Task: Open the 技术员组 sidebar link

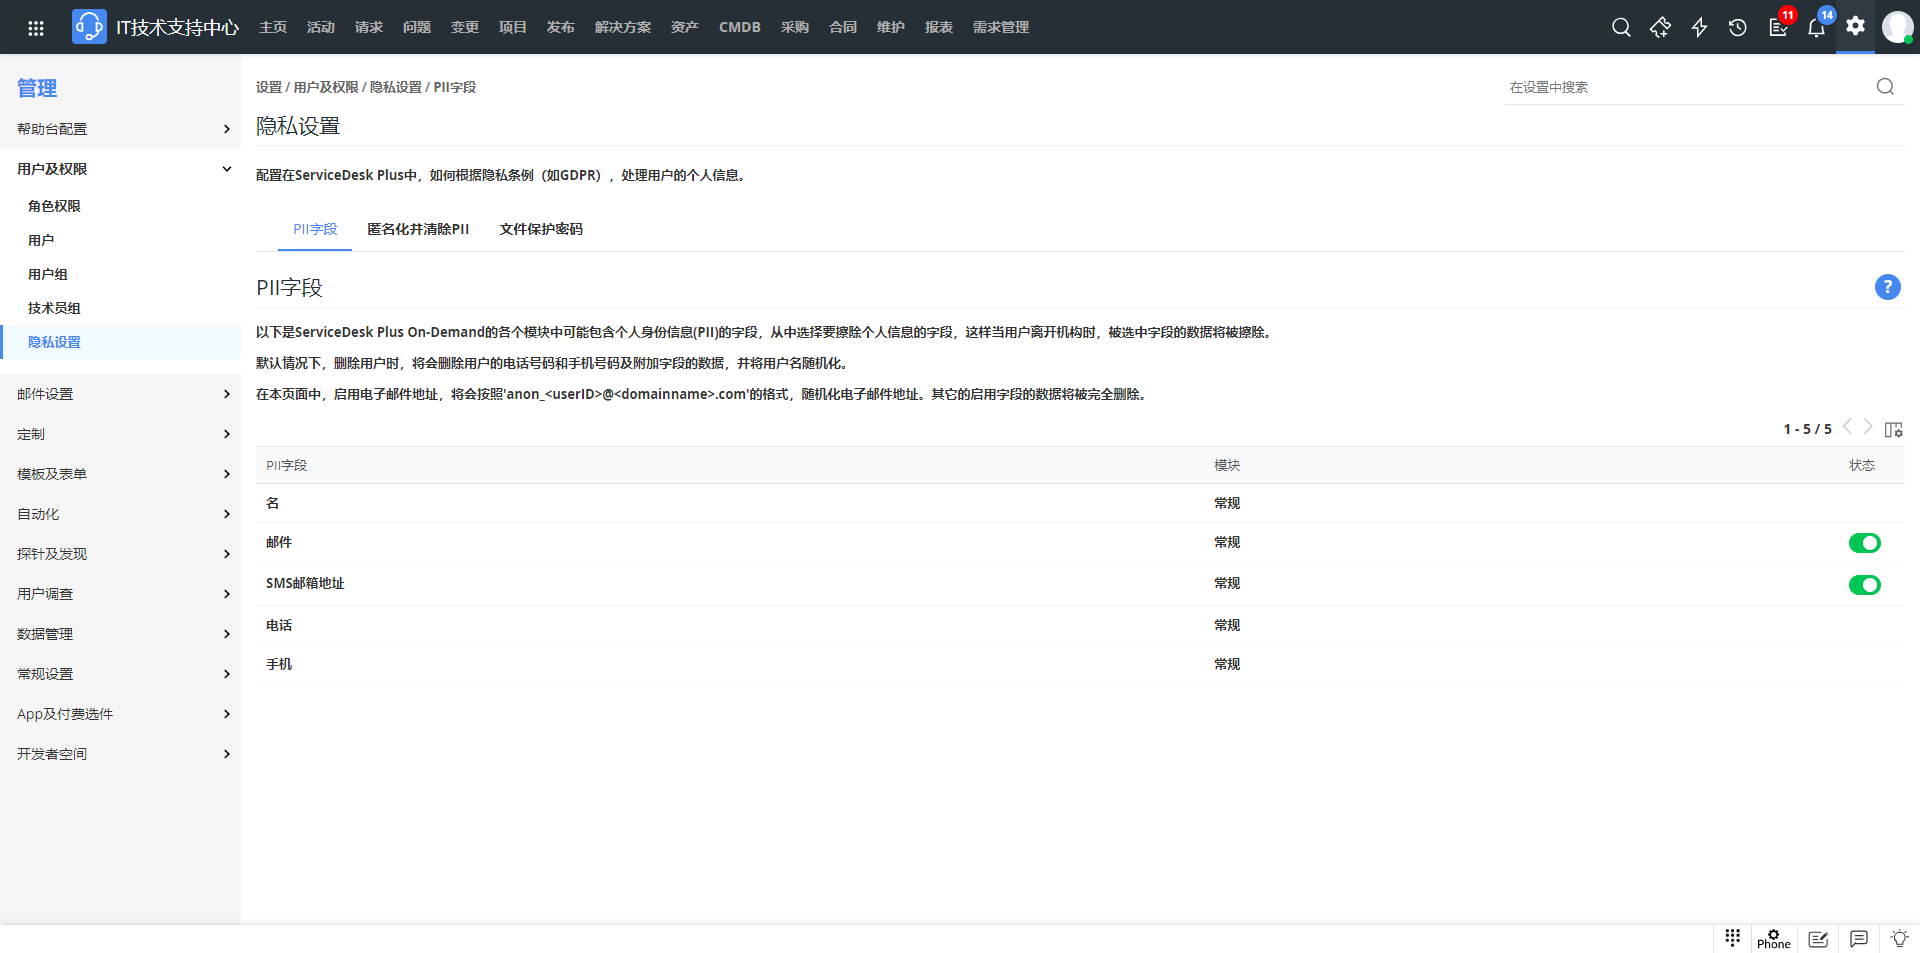Action: [x=54, y=308]
